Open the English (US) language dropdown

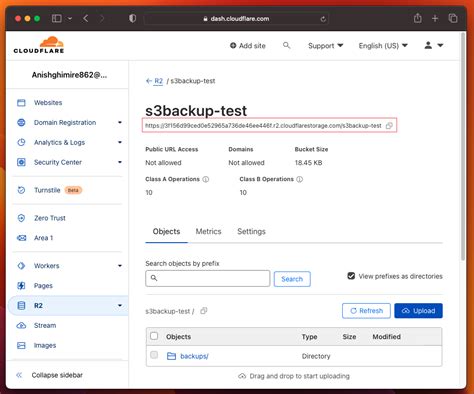(x=383, y=46)
